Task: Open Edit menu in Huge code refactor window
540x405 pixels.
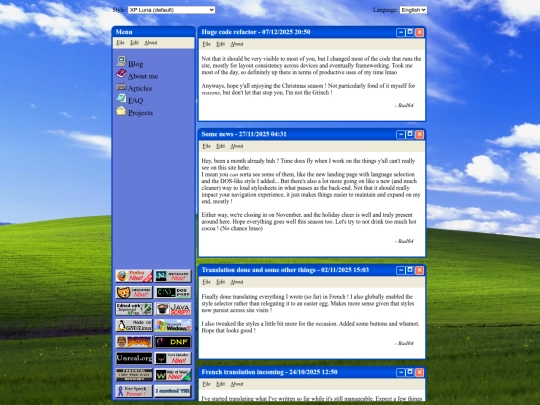Action: (x=220, y=44)
